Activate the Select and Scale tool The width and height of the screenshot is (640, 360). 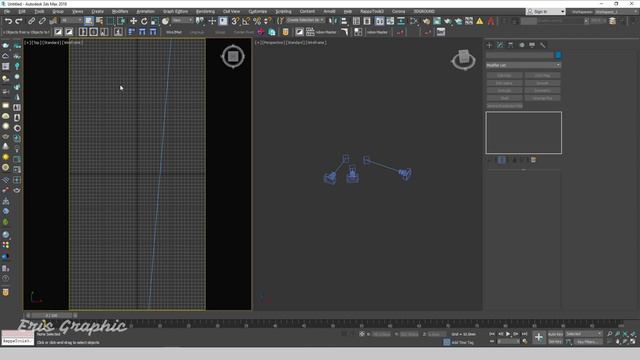pos(155,21)
